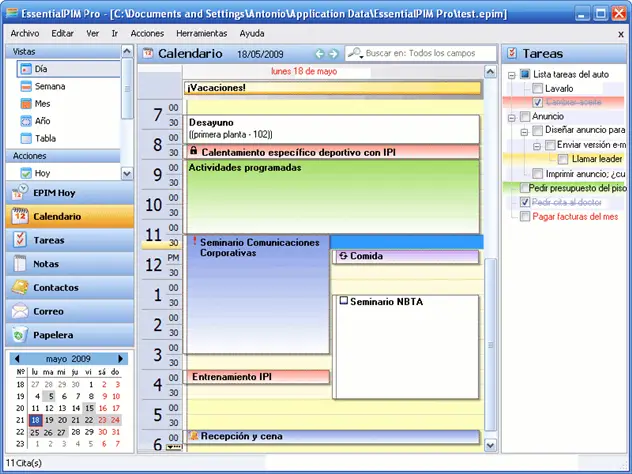
Task: Open the Ver menu
Action: tap(92, 33)
